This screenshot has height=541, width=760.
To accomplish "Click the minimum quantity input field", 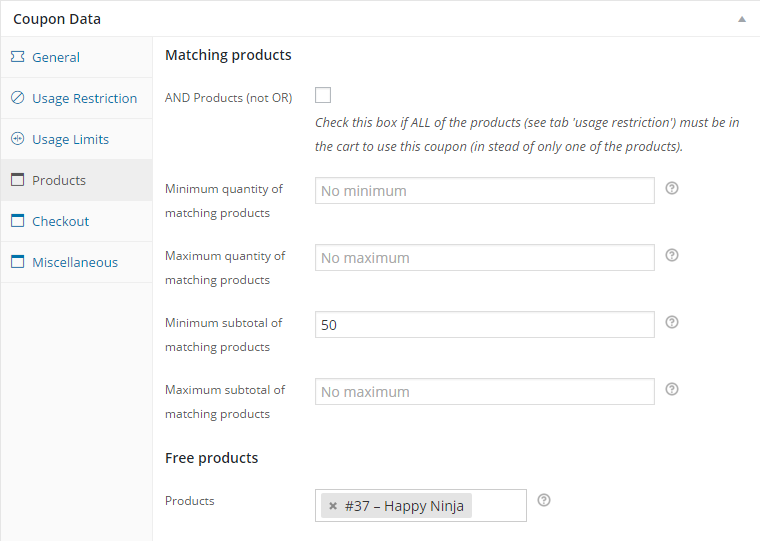I will click(x=484, y=191).
